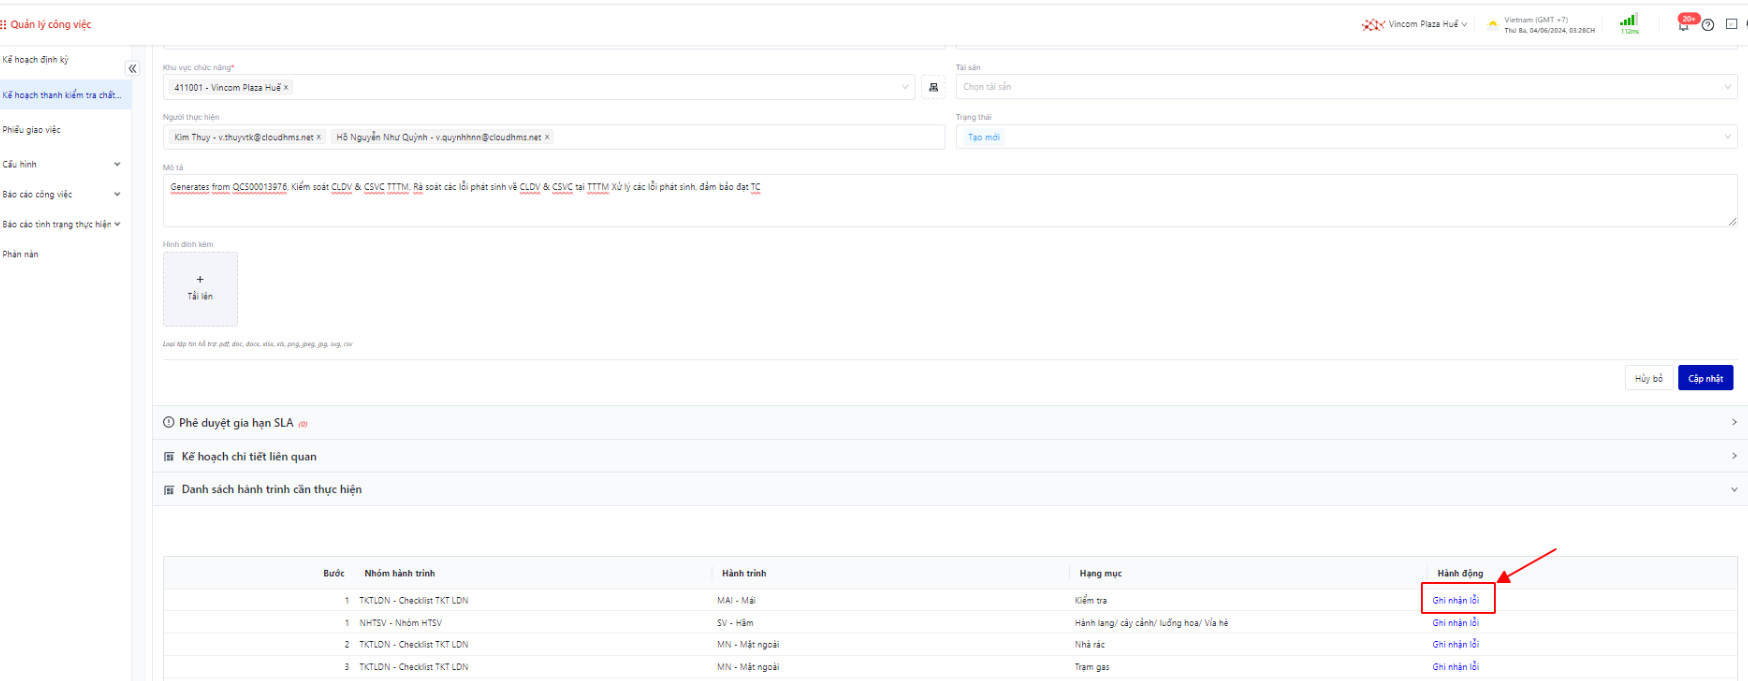Click Ghi nhận lỗi for MAI - Mái row

pos(1455,600)
